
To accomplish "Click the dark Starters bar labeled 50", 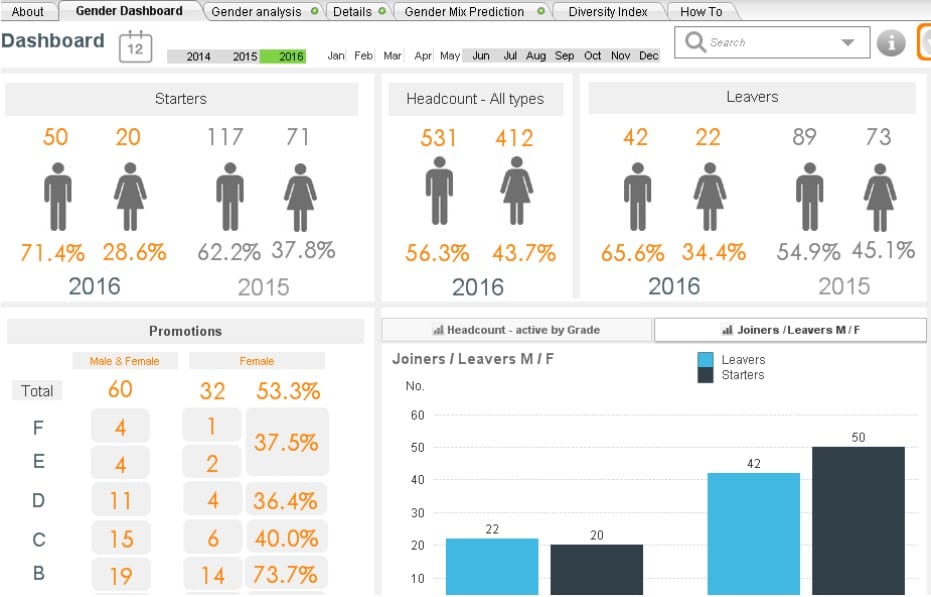I will point(858,520).
